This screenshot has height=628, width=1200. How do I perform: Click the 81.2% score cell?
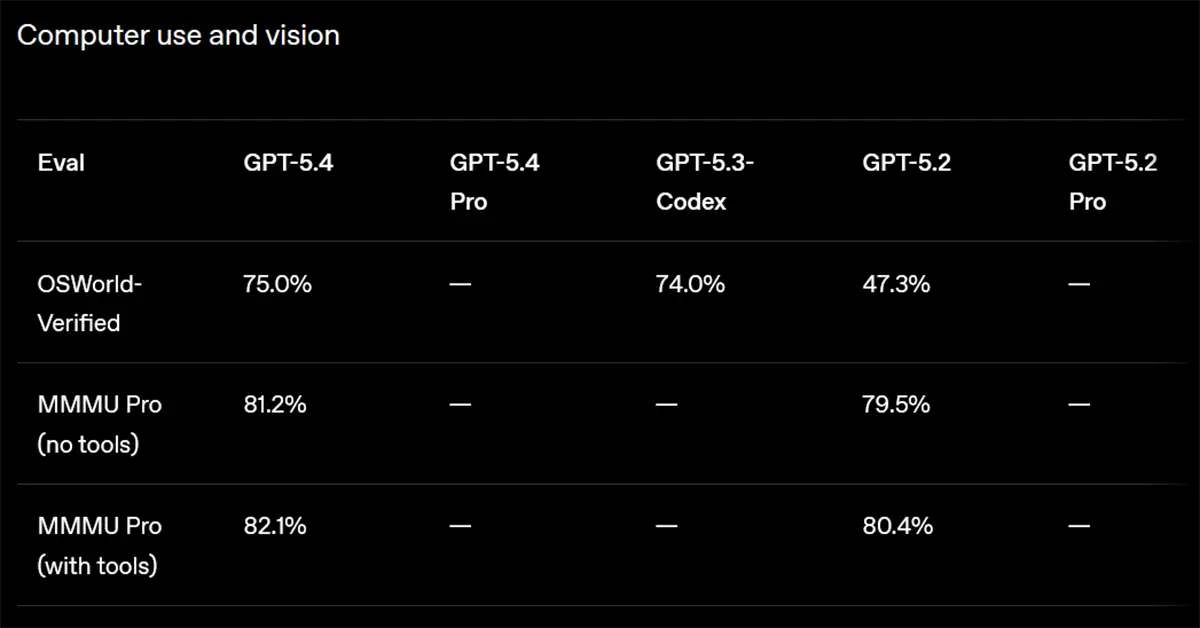coord(275,405)
